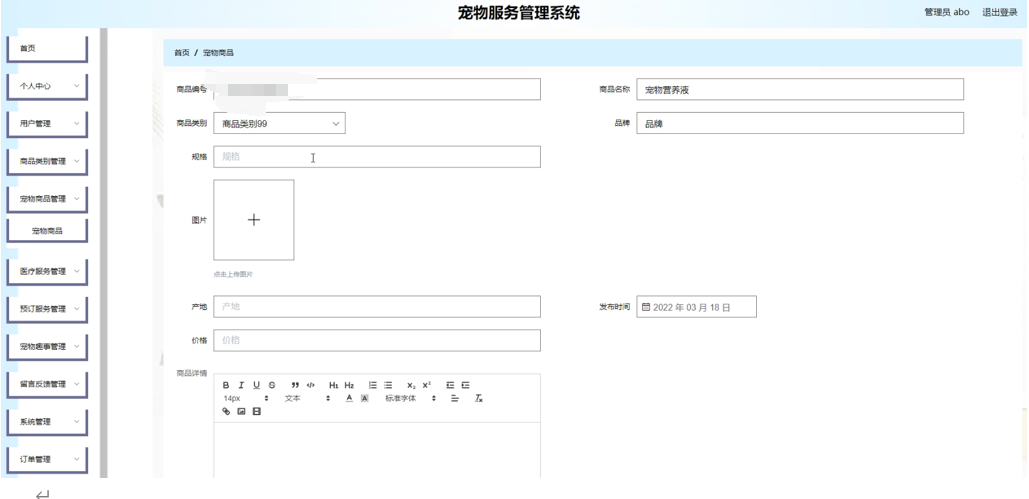This screenshot has height=499, width=1029.
Task: Go to 首页 in sidebar
Action: point(47,49)
